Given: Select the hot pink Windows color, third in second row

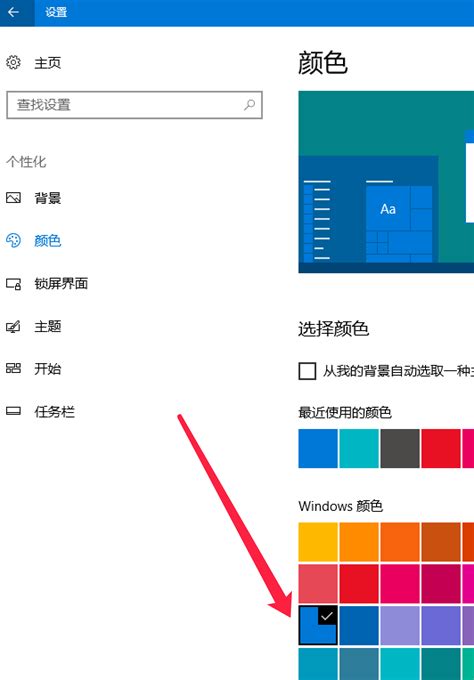Looking at the screenshot, I should (x=400, y=583).
